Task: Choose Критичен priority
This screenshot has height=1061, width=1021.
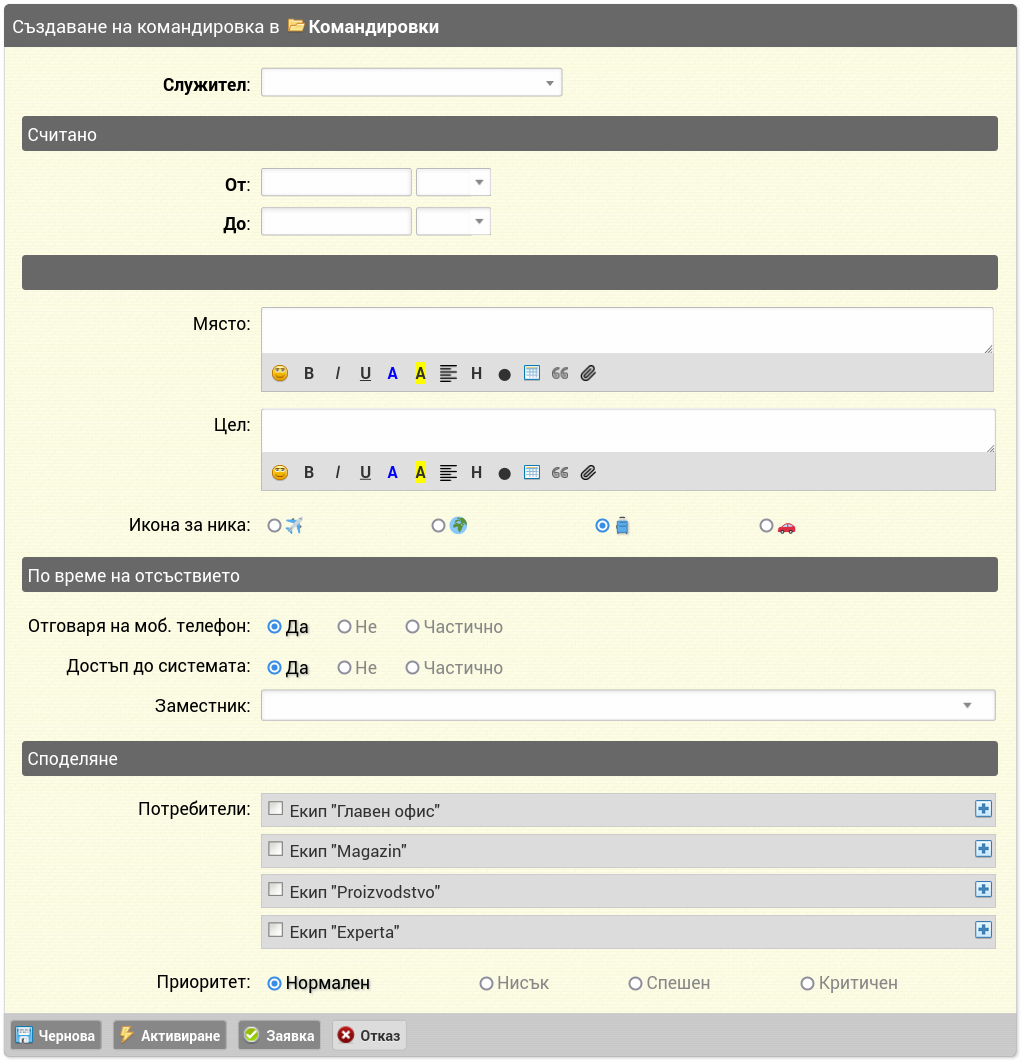Action: click(x=807, y=984)
